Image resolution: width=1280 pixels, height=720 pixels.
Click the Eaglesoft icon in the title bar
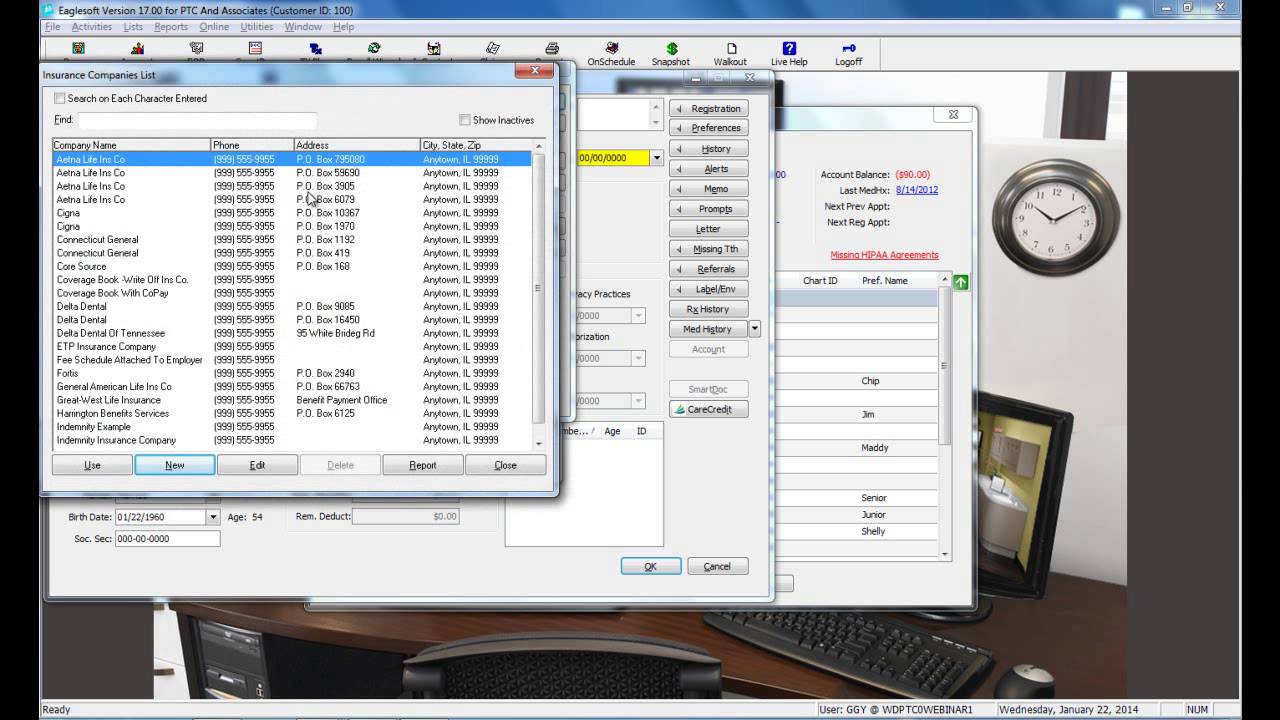(48, 10)
